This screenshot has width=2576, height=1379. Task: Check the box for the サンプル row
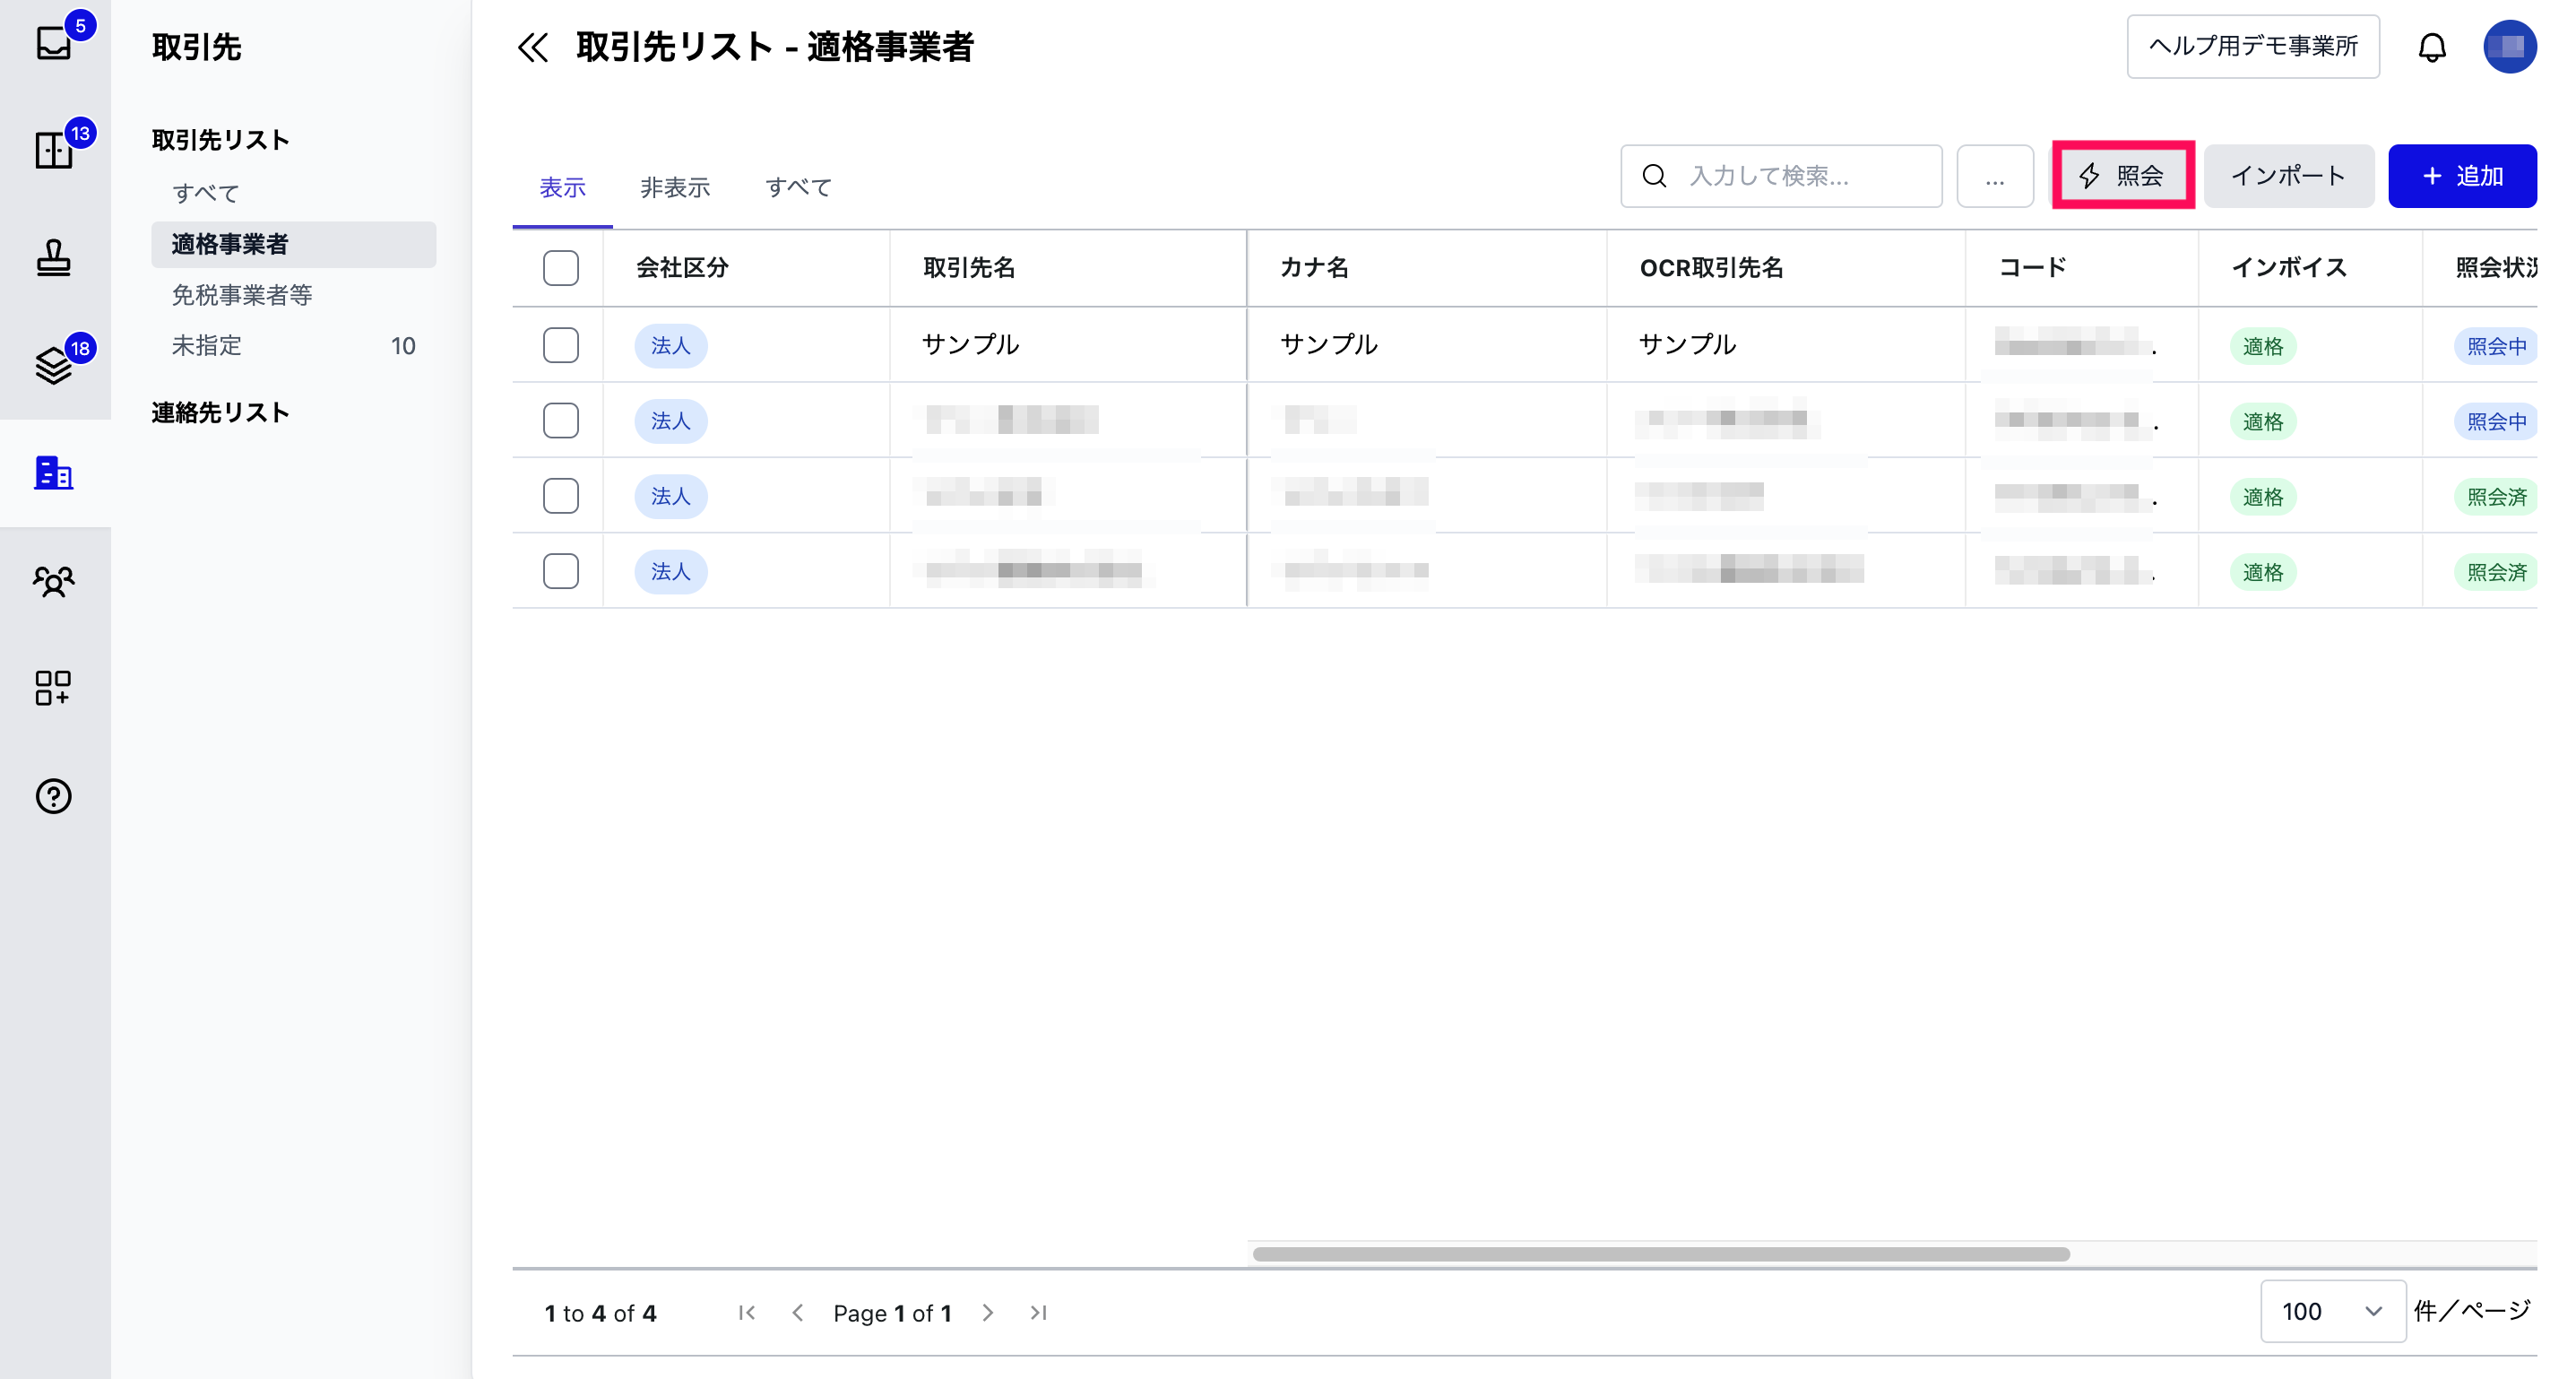pos(561,345)
